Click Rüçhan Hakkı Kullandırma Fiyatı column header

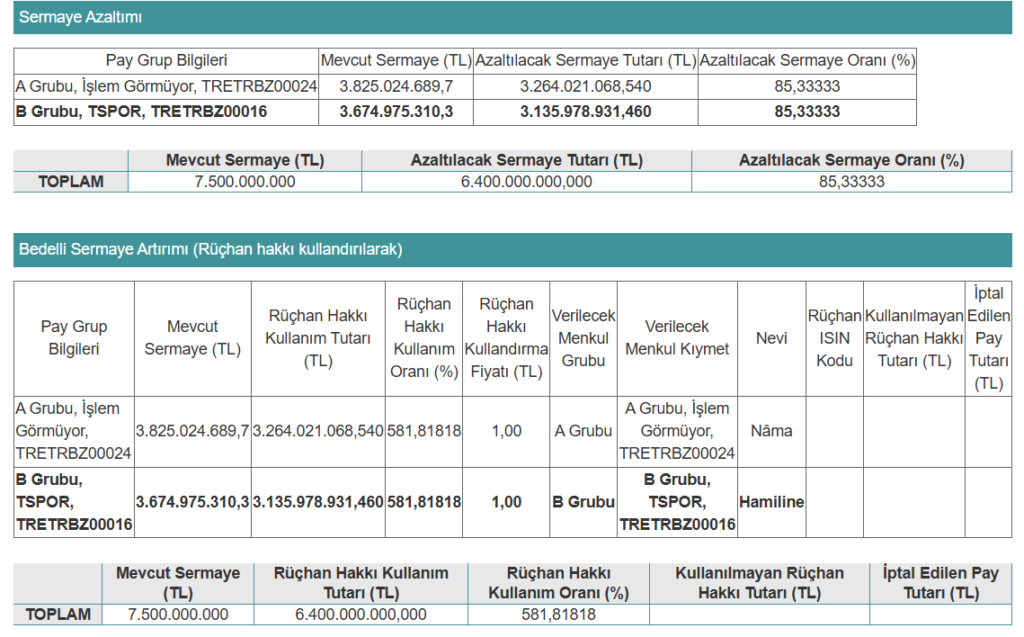pos(506,338)
